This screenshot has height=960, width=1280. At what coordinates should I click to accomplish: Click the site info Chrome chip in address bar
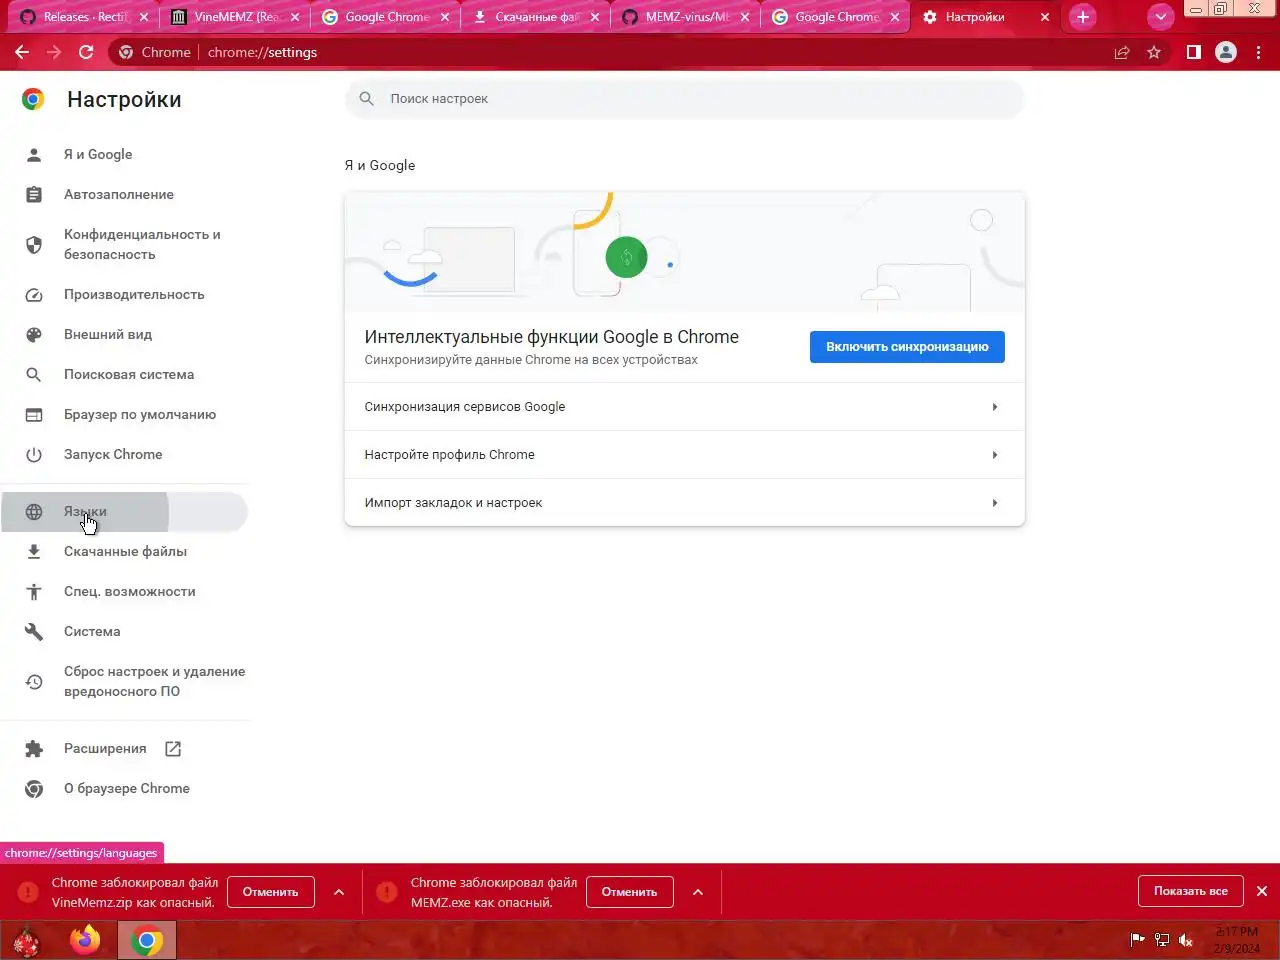(155, 52)
